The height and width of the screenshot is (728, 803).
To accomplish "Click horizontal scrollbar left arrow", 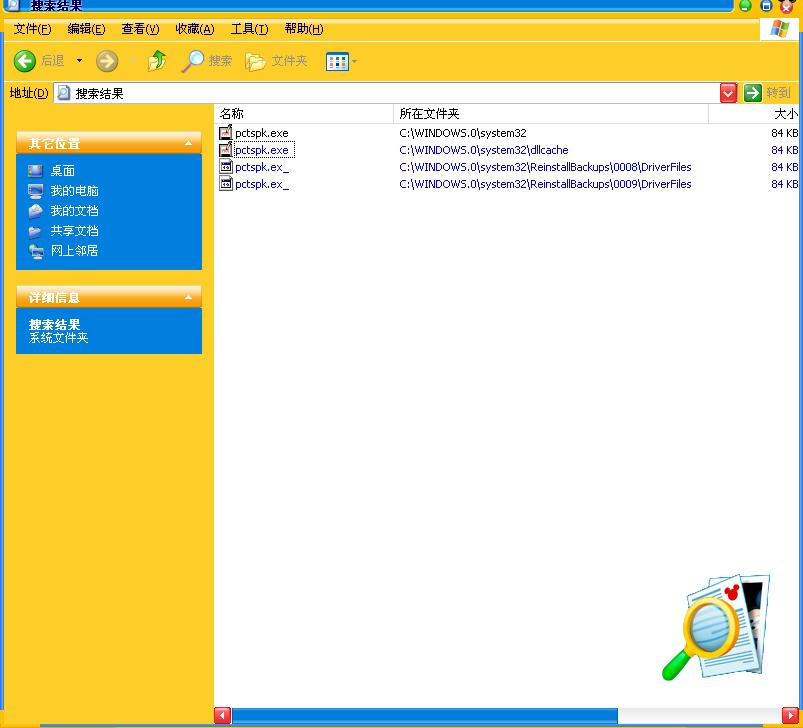I will pos(223,715).
